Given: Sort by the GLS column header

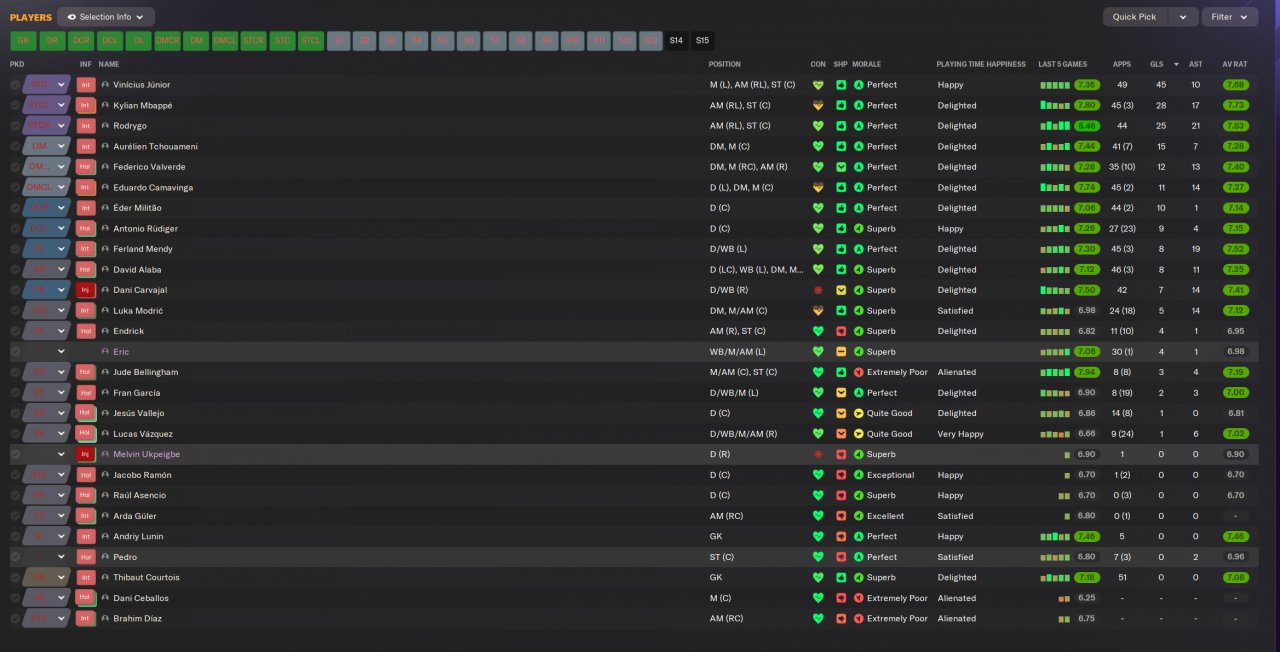Looking at the screenshot, I should [x=1157, y=64].
